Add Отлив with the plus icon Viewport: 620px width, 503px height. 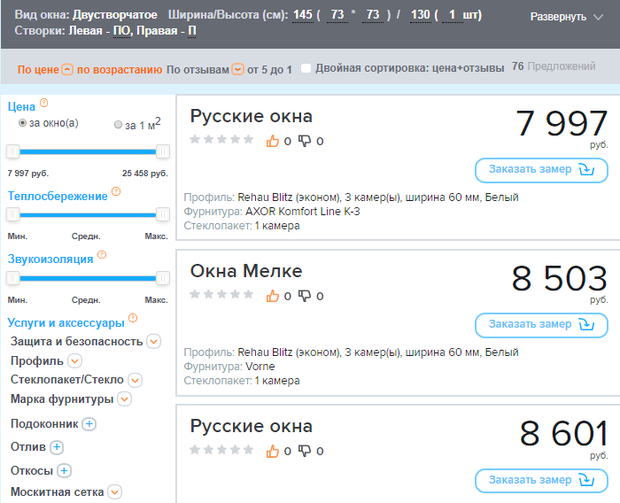click(57, 447)
